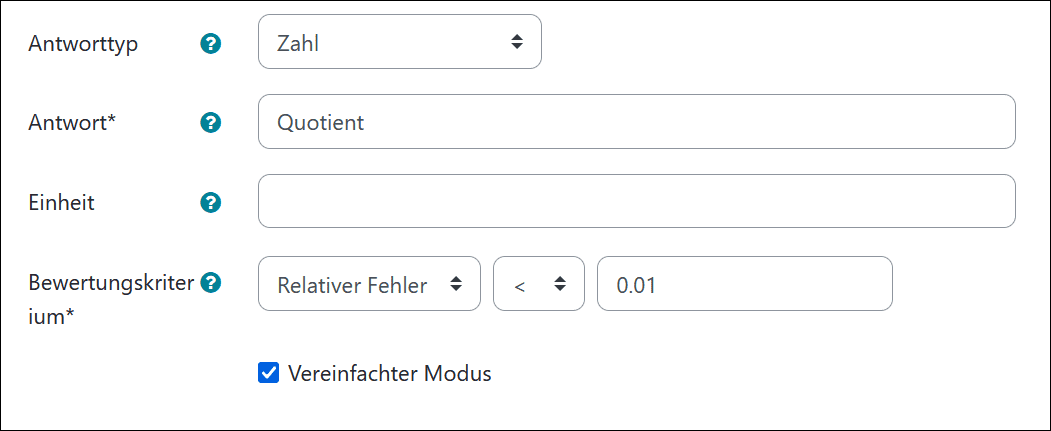Viewport: 1051px width, 431px height.
Task: Expand the Relativer Fehler dropdown
Action: tap(369, 284)
